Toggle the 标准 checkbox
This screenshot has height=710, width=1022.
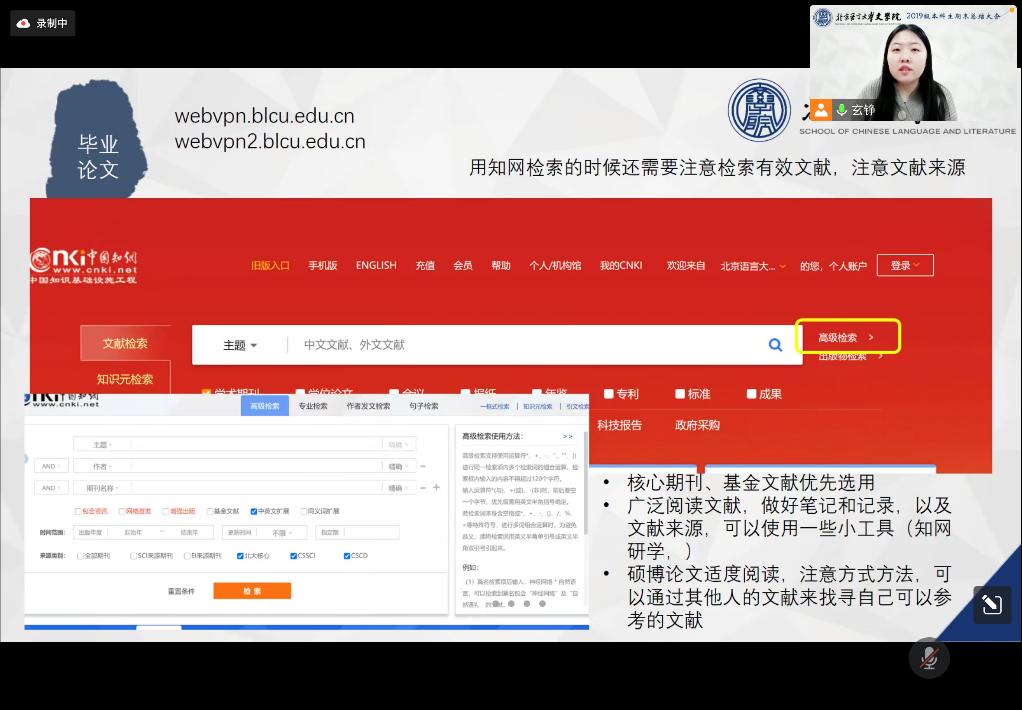tap(680, 394)
